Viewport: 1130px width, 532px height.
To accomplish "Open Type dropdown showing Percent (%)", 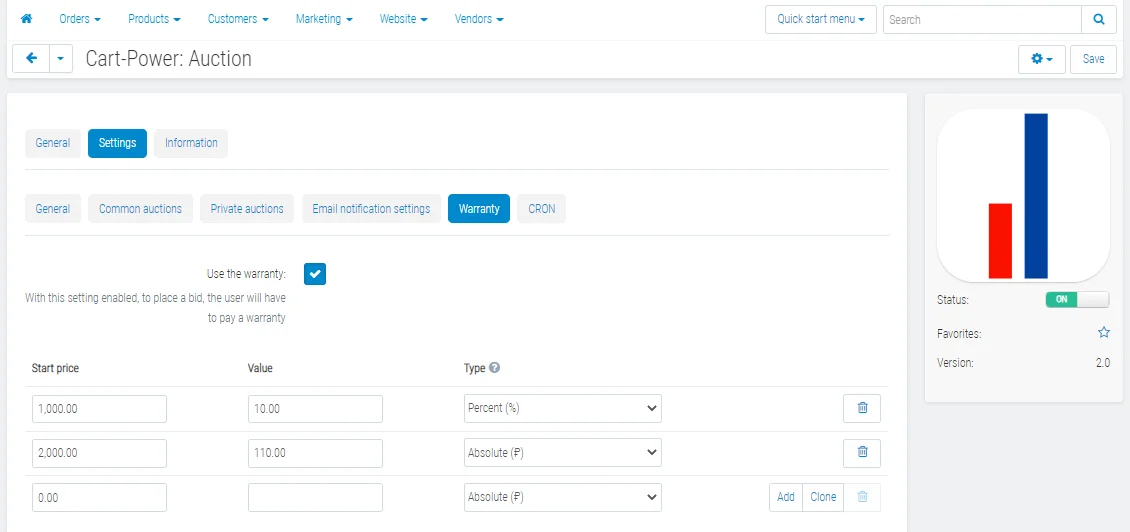I will 563,408.
